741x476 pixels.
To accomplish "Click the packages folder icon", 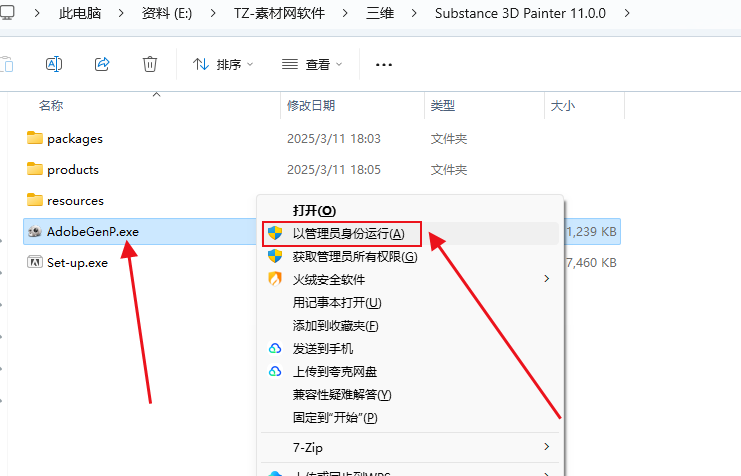I will (x=34, y=138).
